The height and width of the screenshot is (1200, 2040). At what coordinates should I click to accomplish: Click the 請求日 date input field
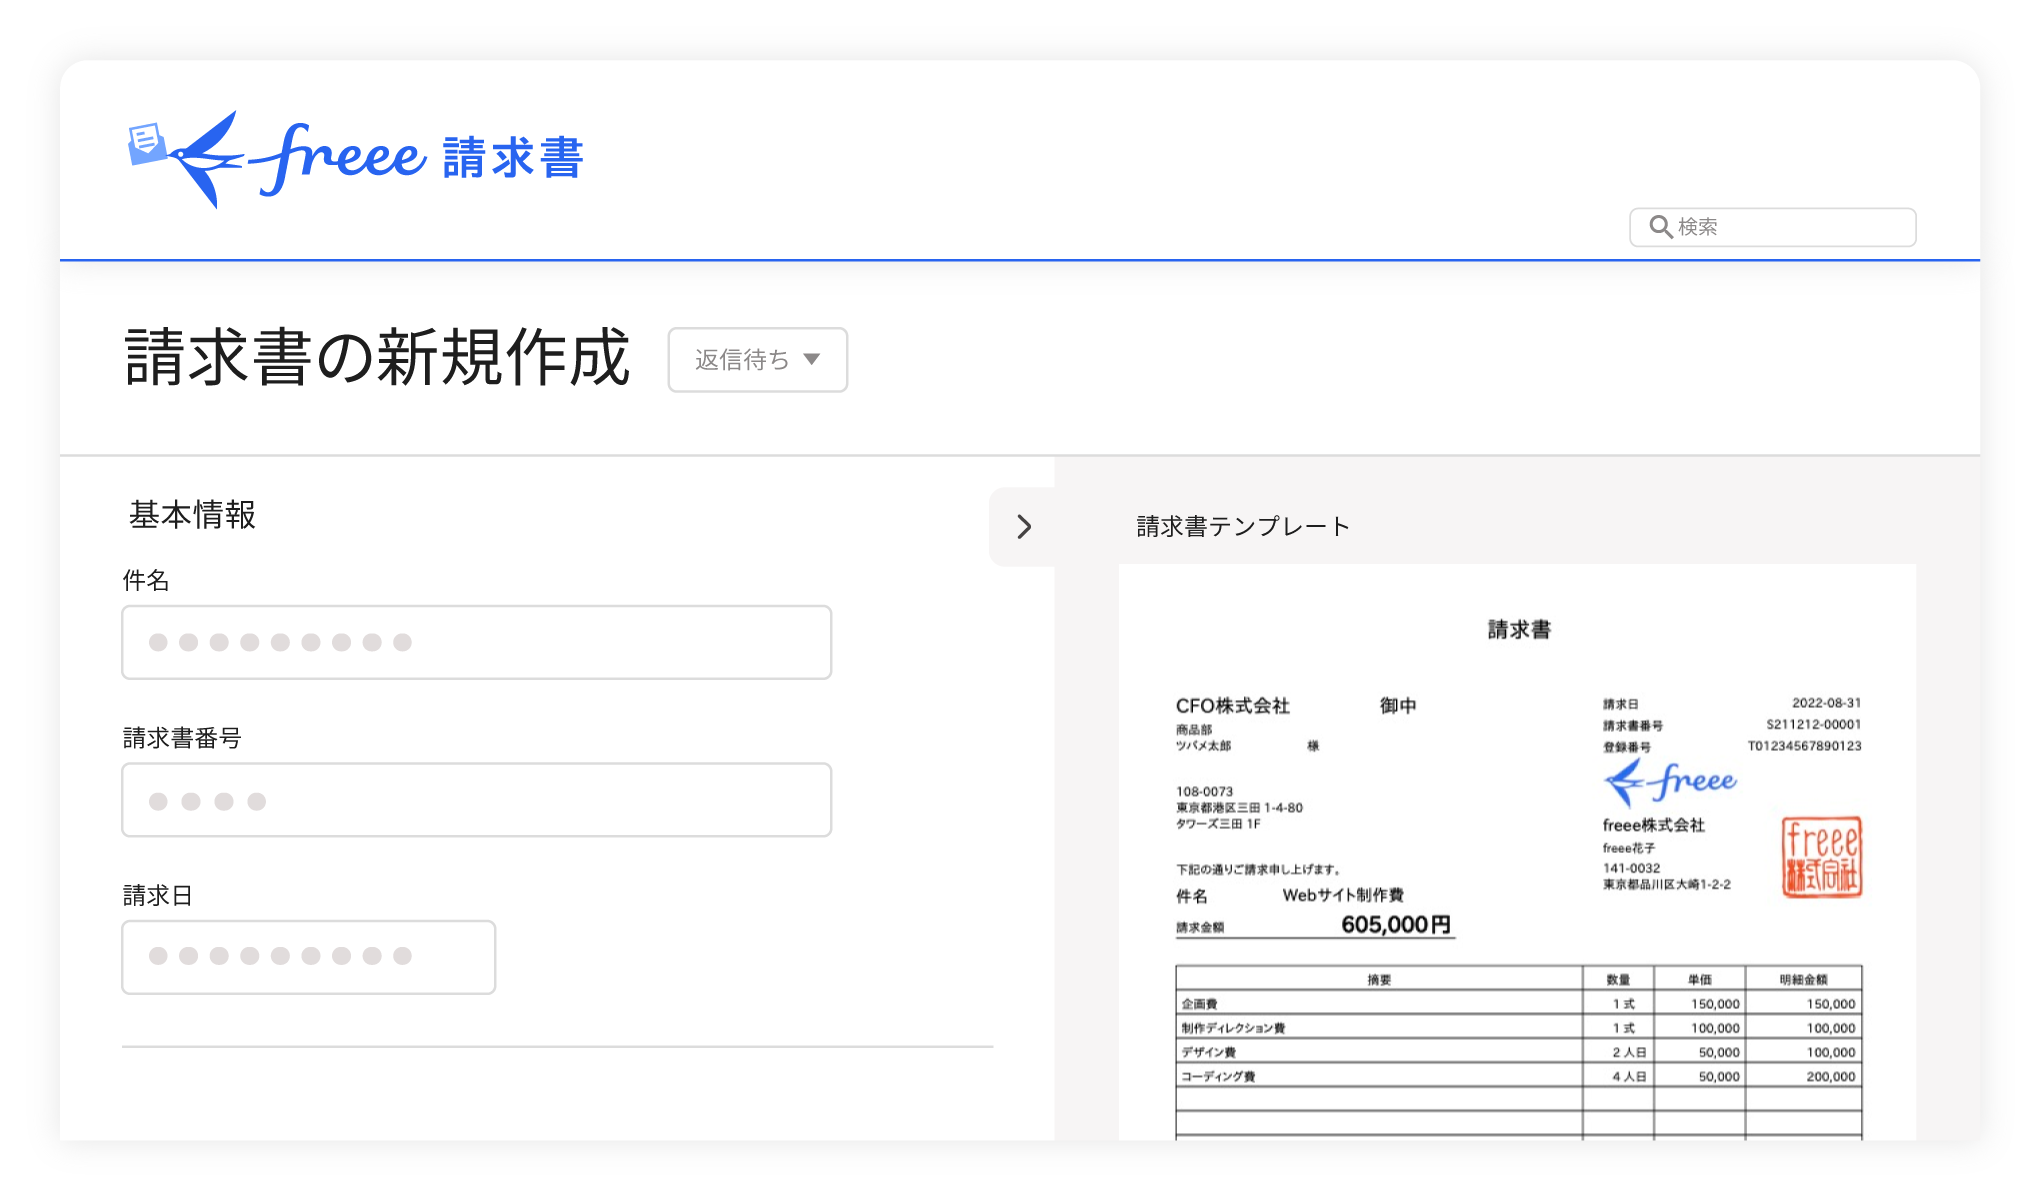(308, 957)
